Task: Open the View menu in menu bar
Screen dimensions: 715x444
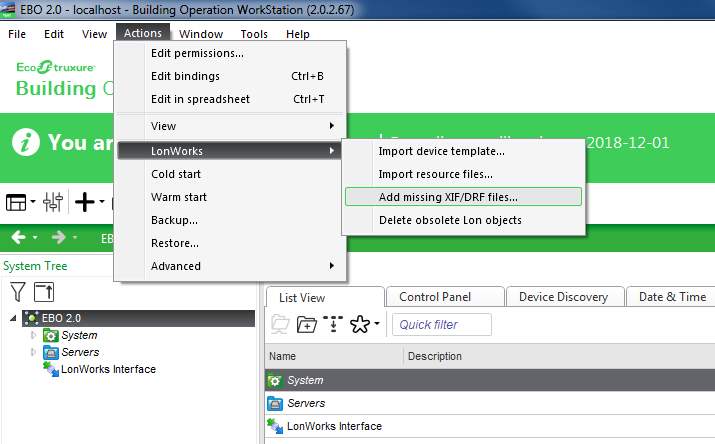Action: pos(94,34)
